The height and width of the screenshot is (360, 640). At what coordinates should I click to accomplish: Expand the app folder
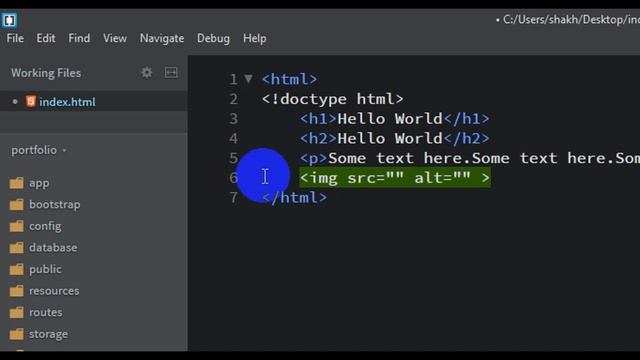click(39, 183)
